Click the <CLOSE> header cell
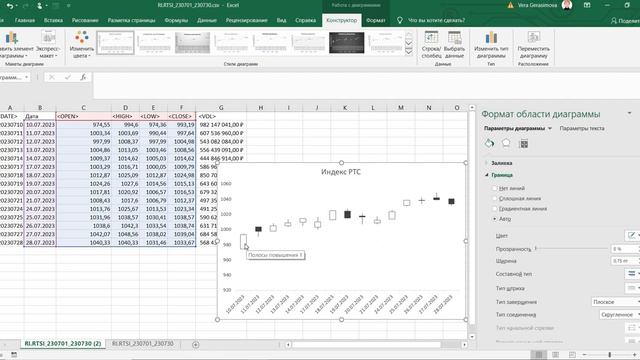 [181, 116]
